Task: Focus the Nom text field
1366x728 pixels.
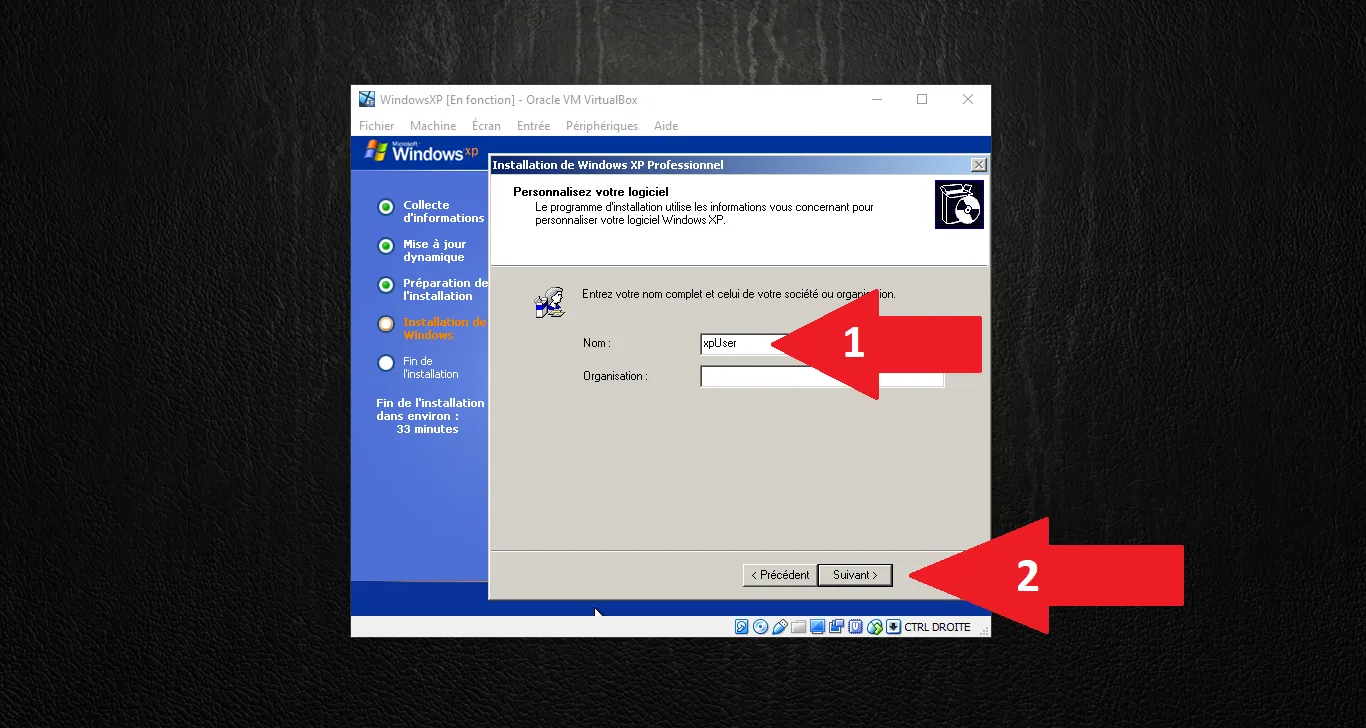Action: [x=738, y=344]
